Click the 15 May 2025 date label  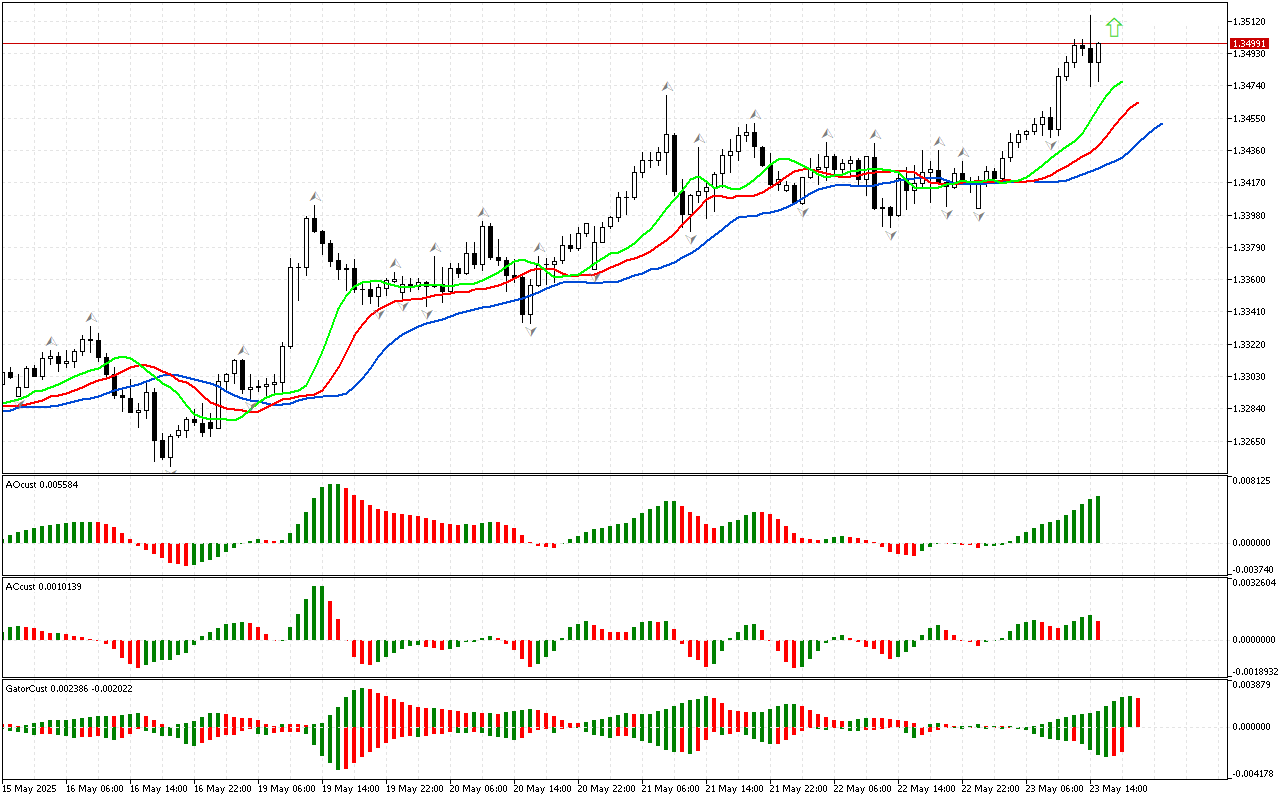coord(30,789)
